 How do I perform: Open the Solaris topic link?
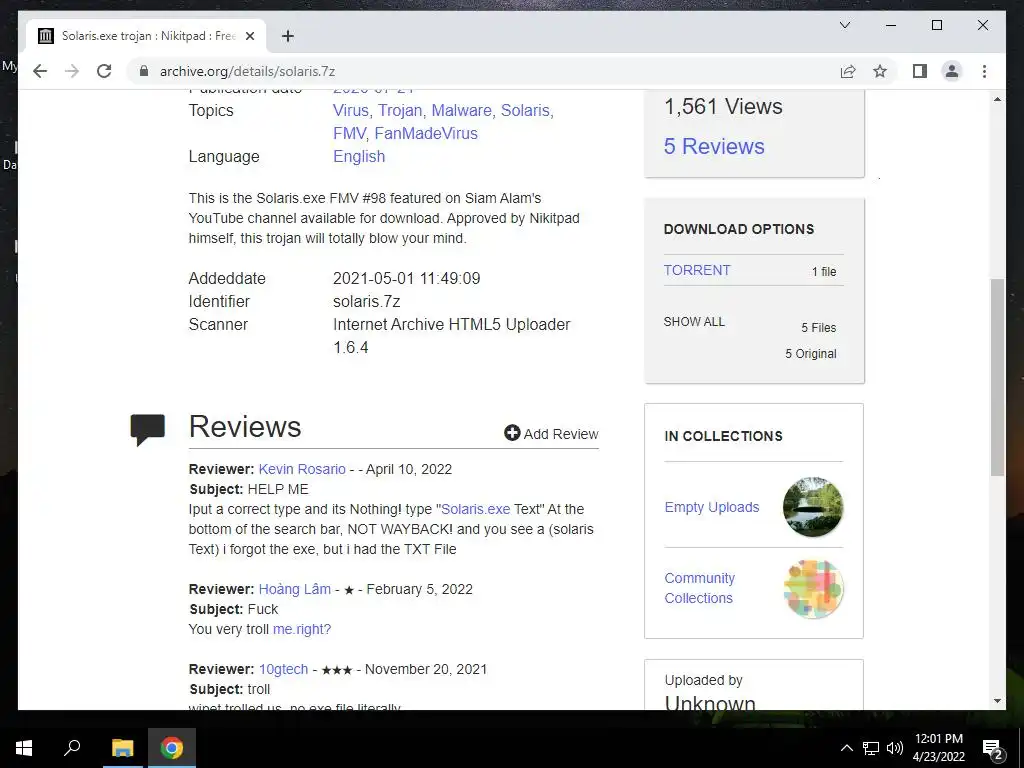click(525, 110)
